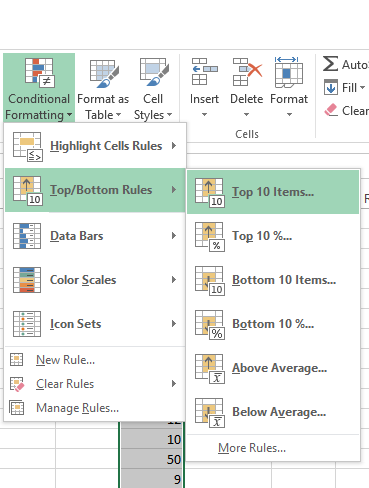This screenshot has width=369, height=488.
Task: Click the Delete cells icon
Action: [247, 72]
